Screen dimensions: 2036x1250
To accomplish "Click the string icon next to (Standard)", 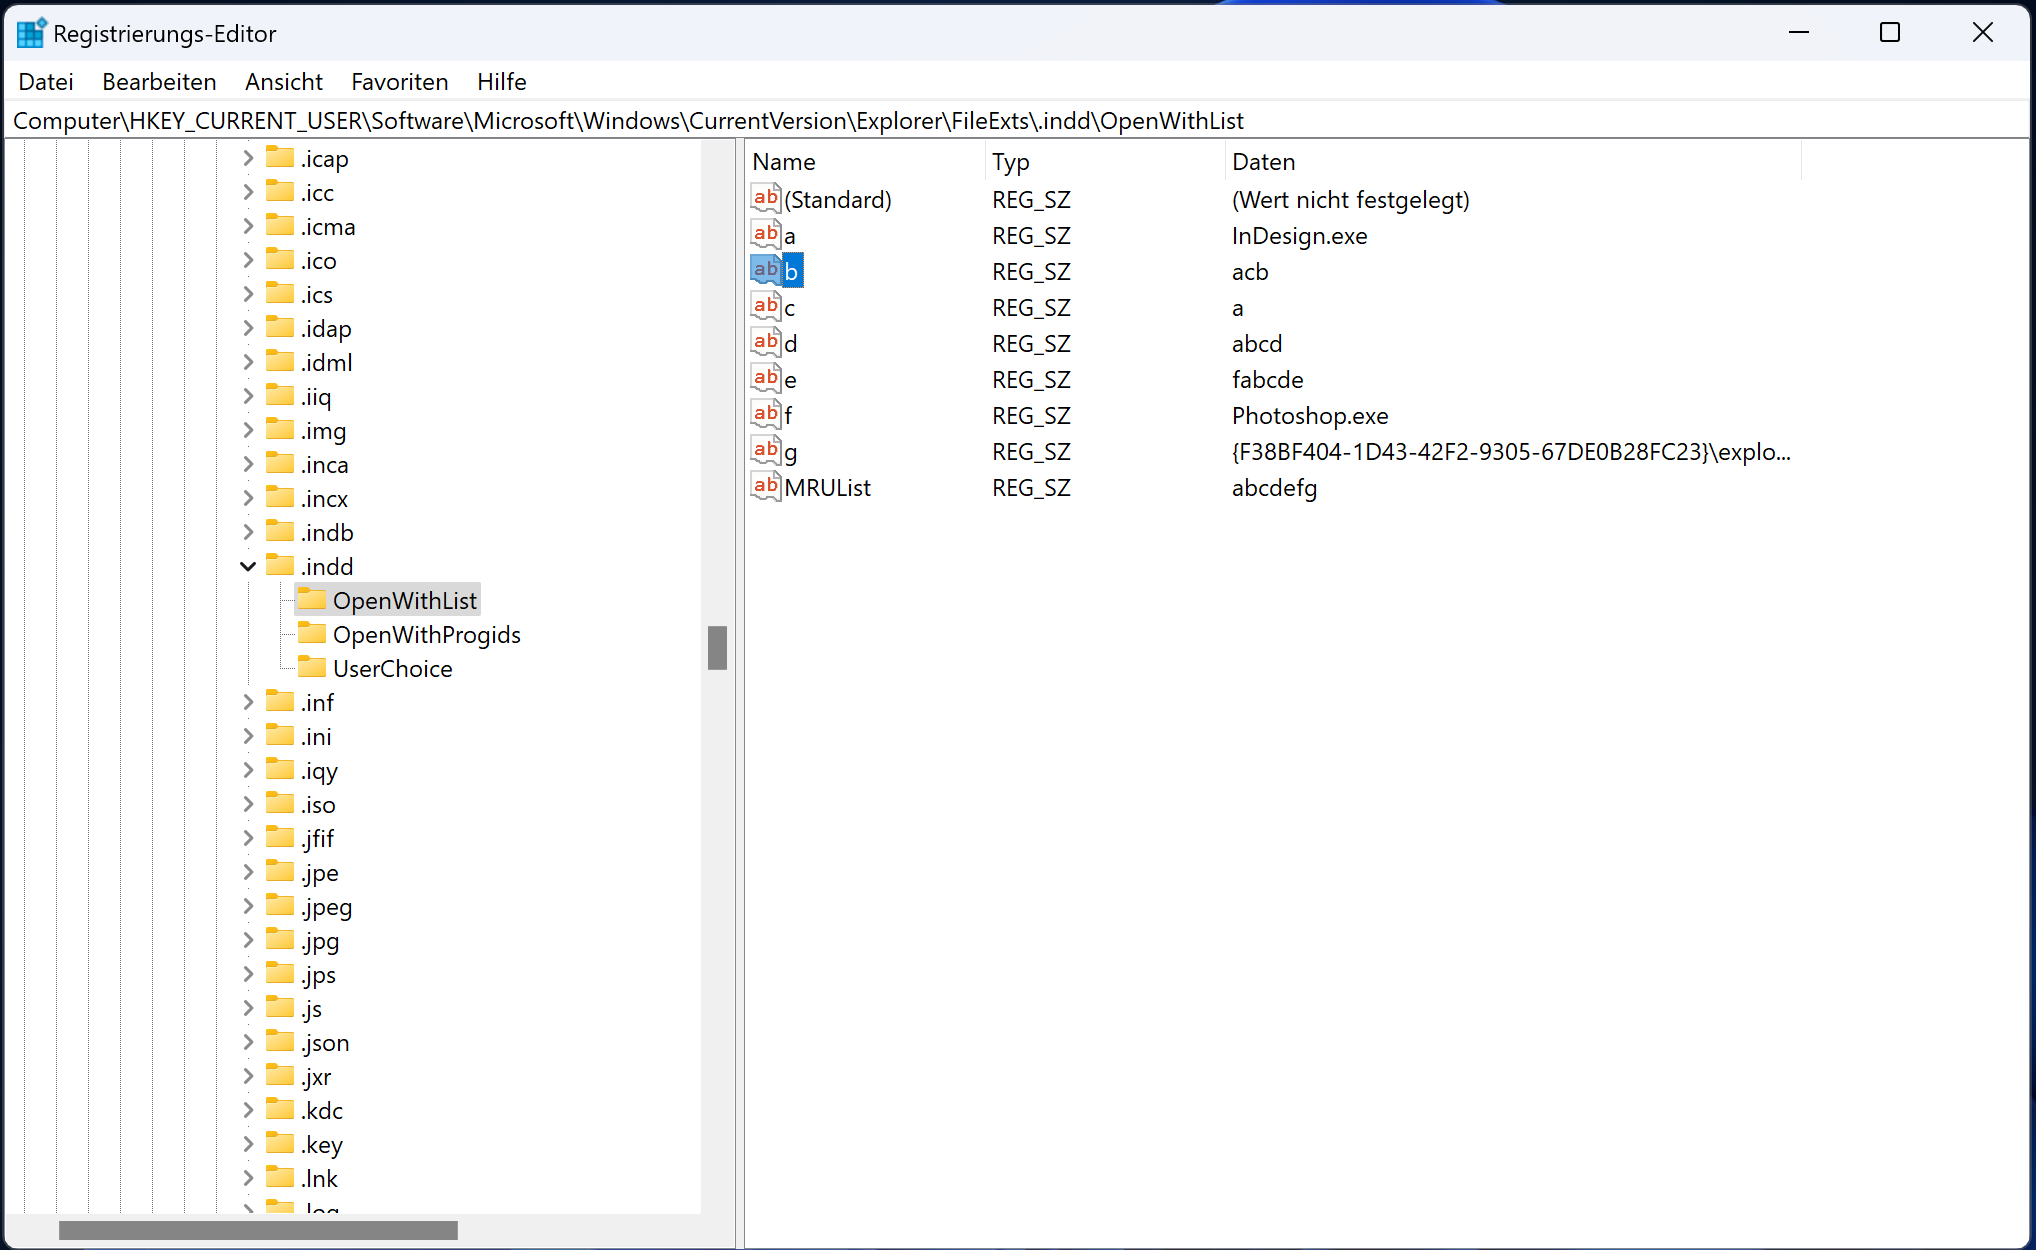I will point(766,197).
